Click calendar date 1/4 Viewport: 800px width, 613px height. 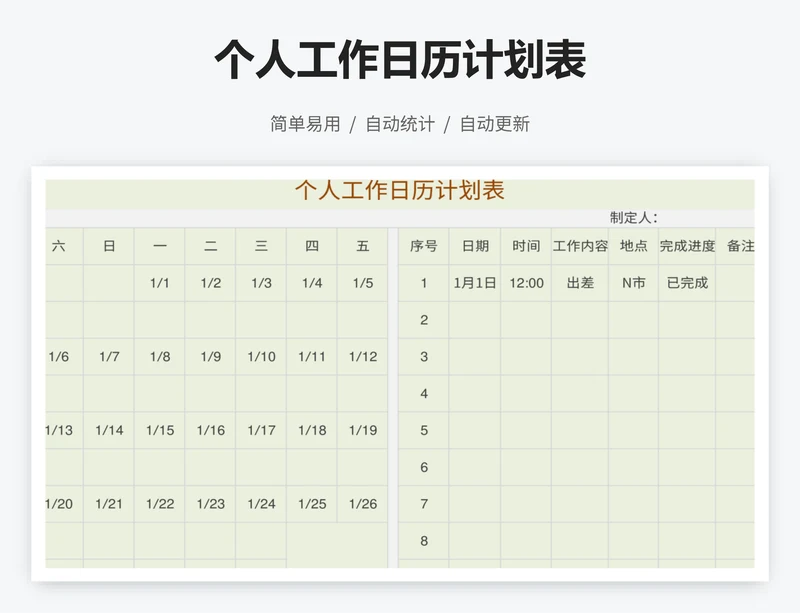312,283
